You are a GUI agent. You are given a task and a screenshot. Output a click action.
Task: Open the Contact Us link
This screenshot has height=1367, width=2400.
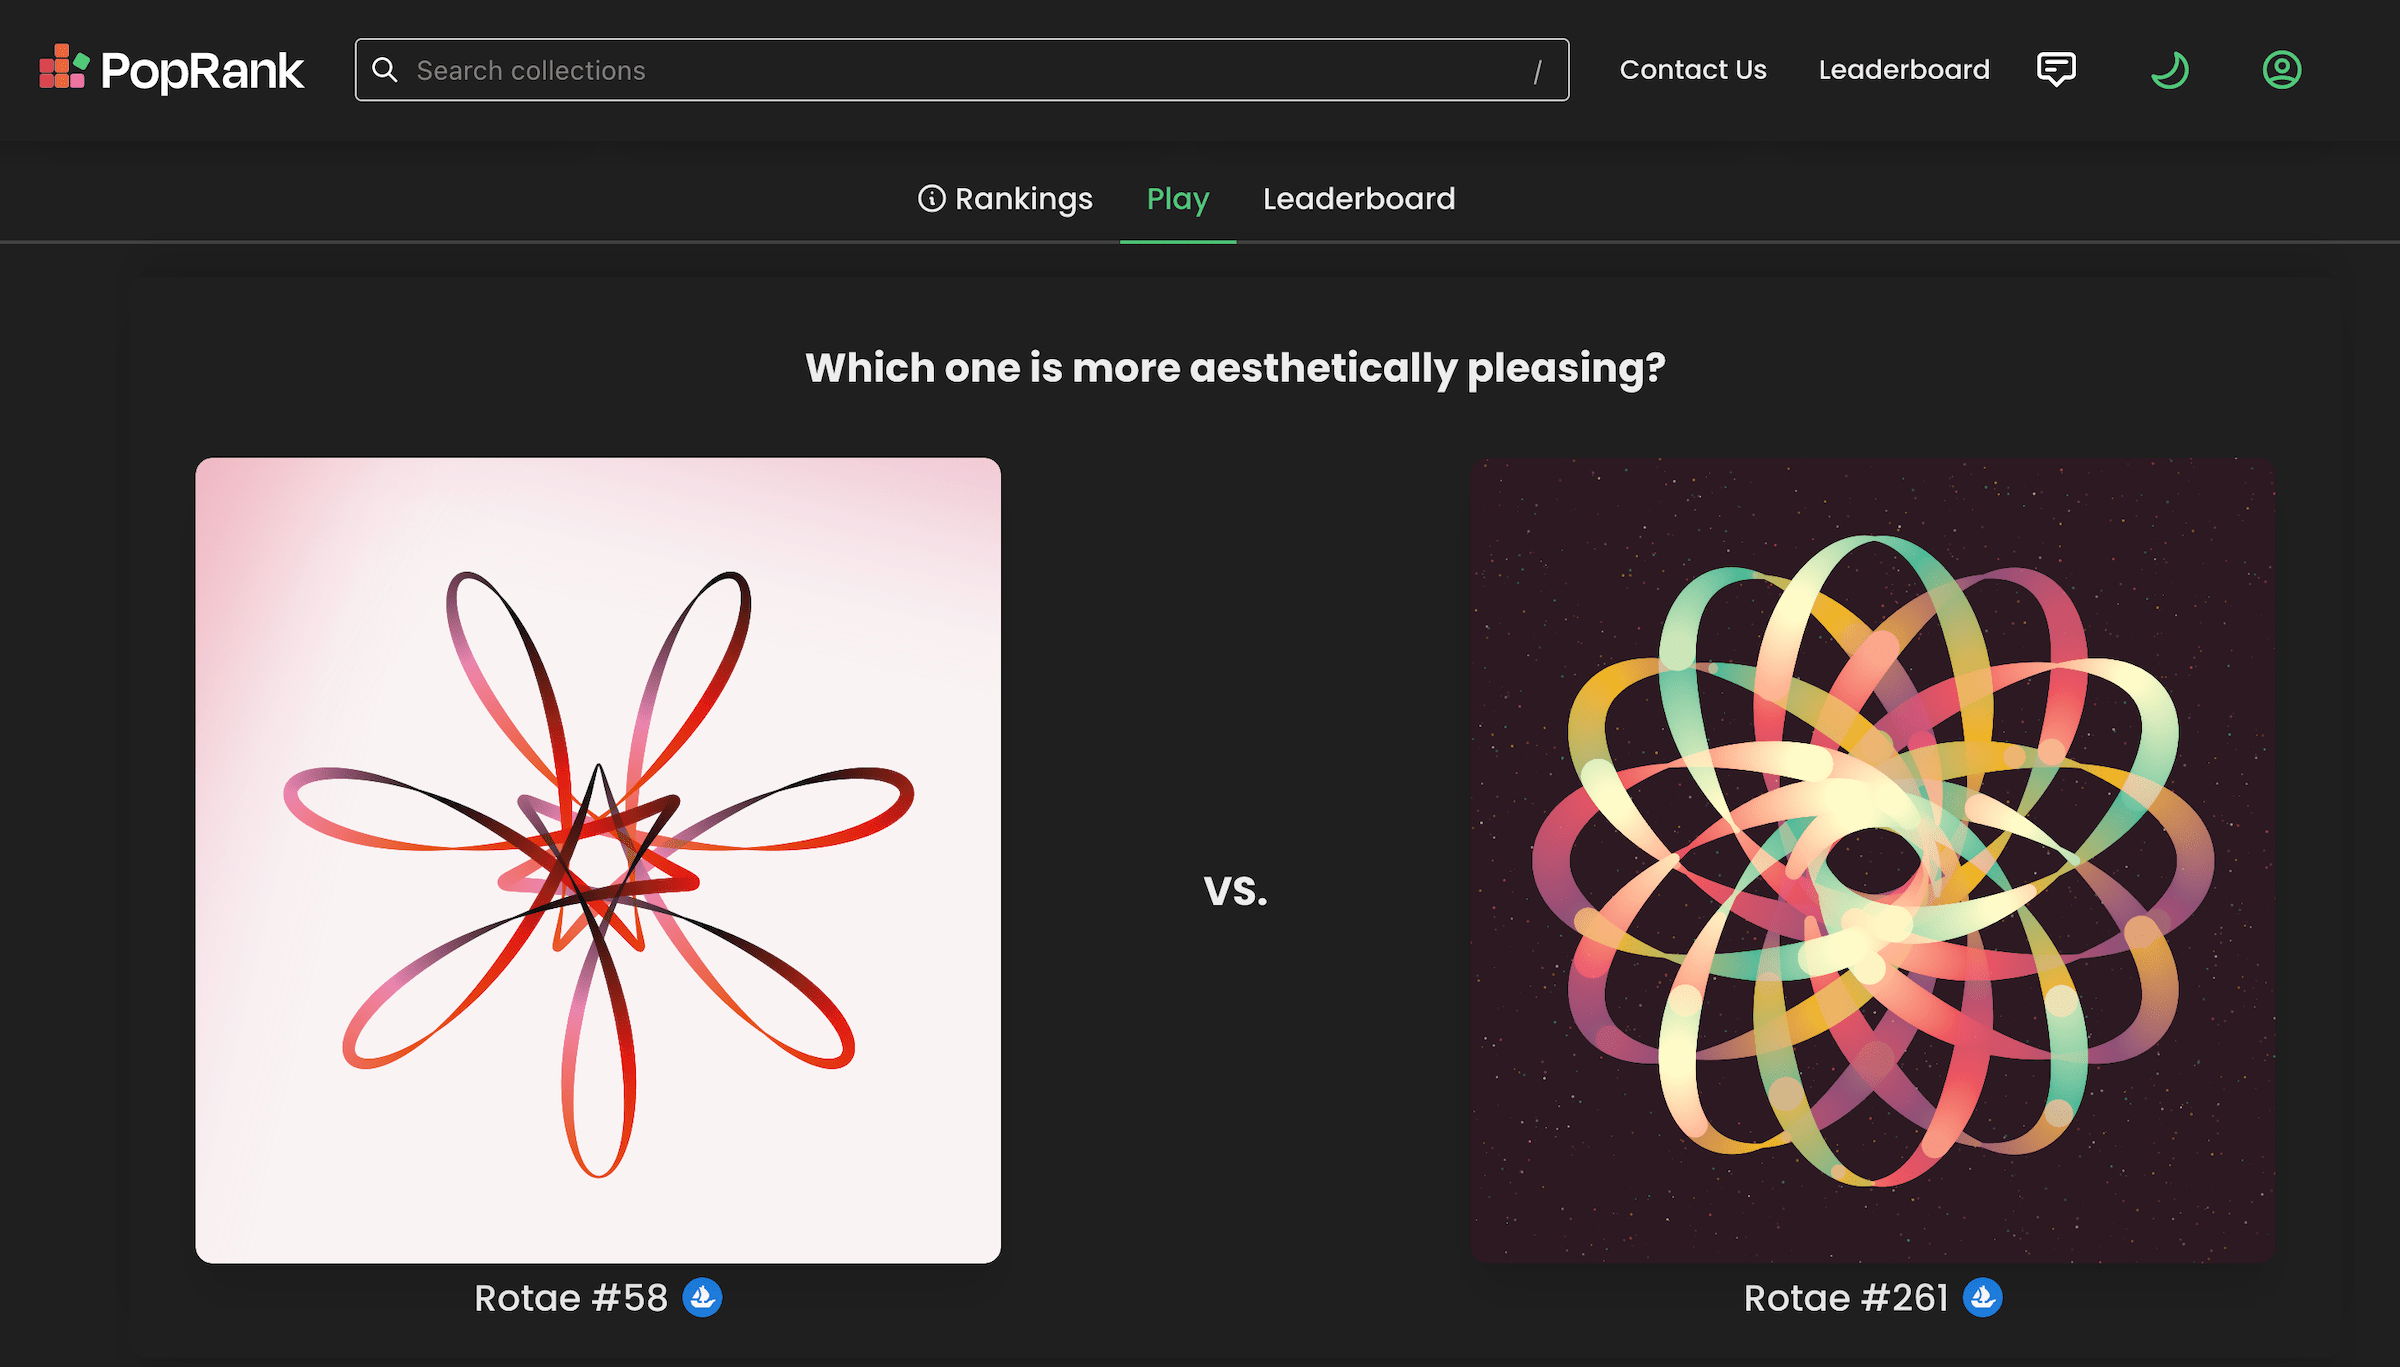click(x=1693, y=70)
